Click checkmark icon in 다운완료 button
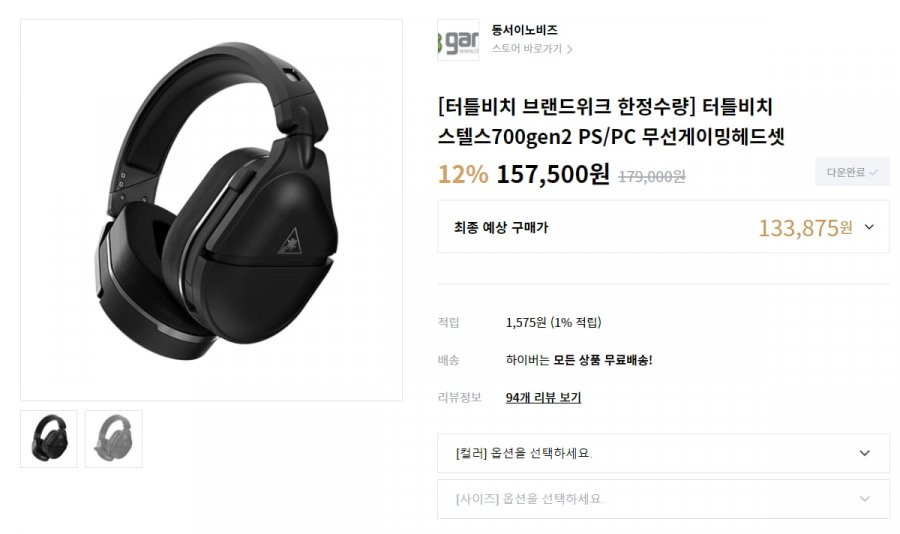Screen dimensions: 900x534 [873, 172]
